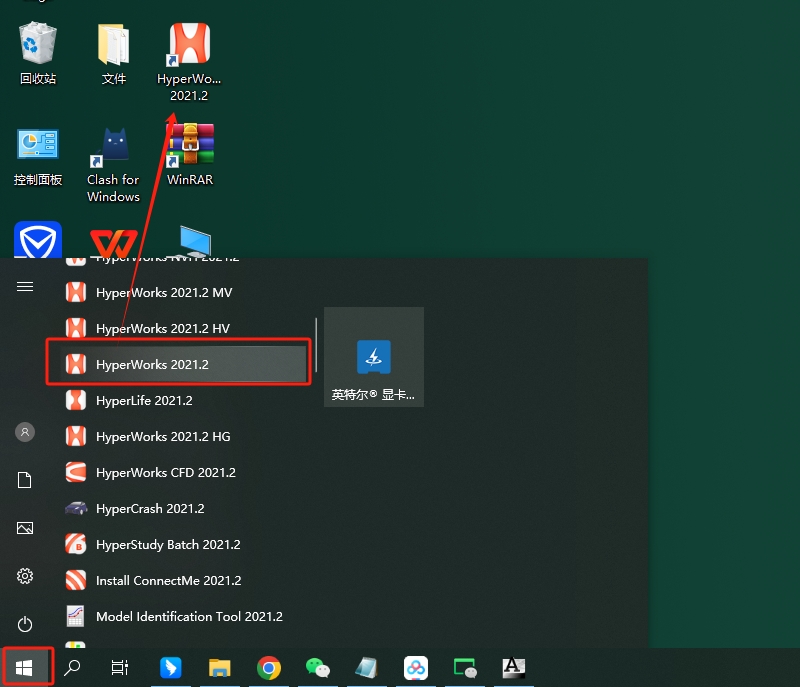Open the notepad-style app on taskbar
This screenshot has width=800, height=687.
point(366,667)
